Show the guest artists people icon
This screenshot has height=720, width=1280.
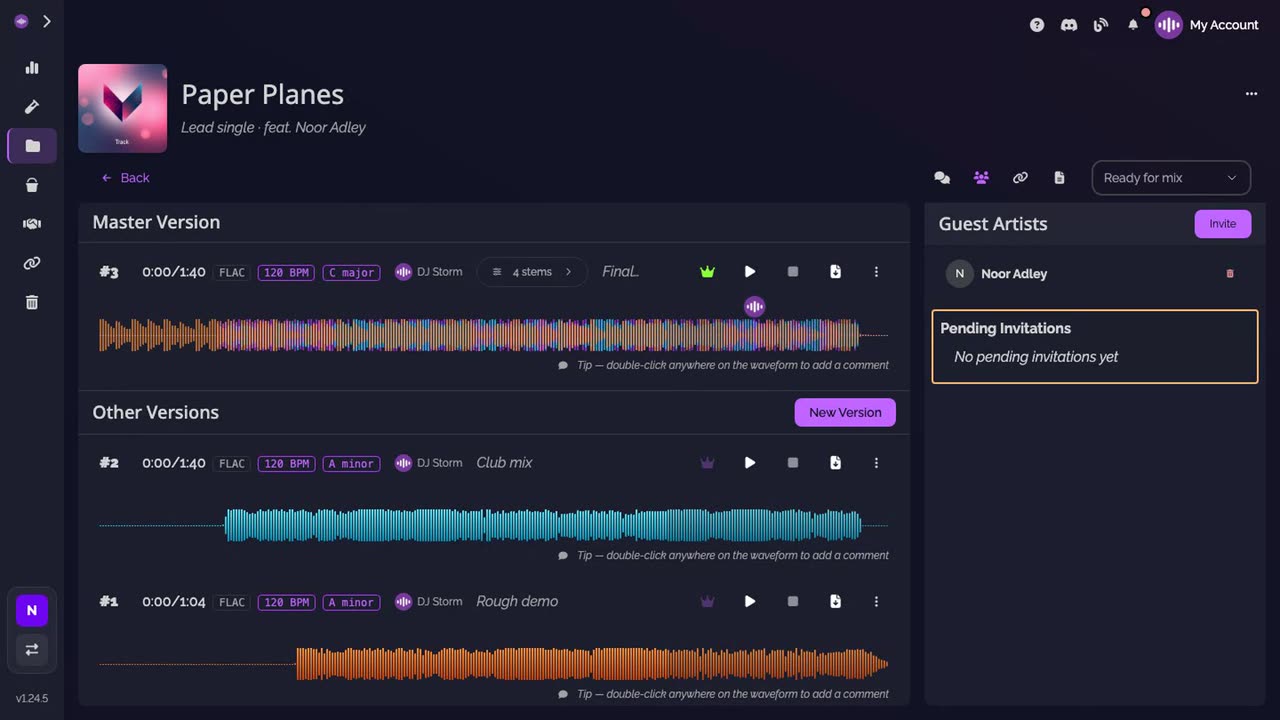pos(981,178)
